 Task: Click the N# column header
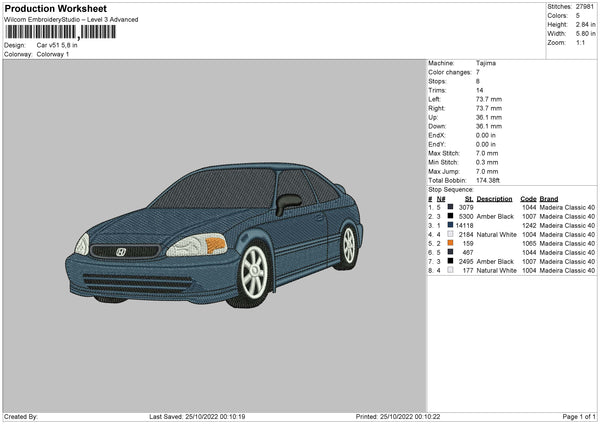[x=441, y=198]
